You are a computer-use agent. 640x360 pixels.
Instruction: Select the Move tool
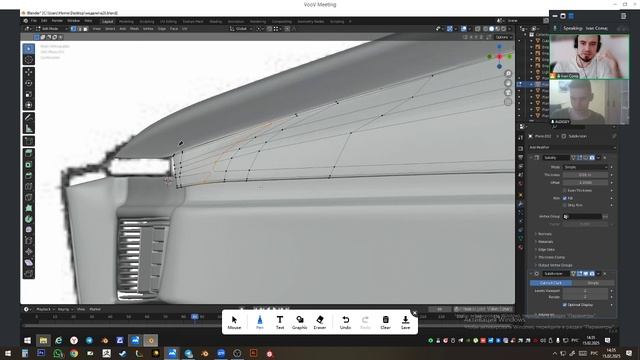coord(29,72)
